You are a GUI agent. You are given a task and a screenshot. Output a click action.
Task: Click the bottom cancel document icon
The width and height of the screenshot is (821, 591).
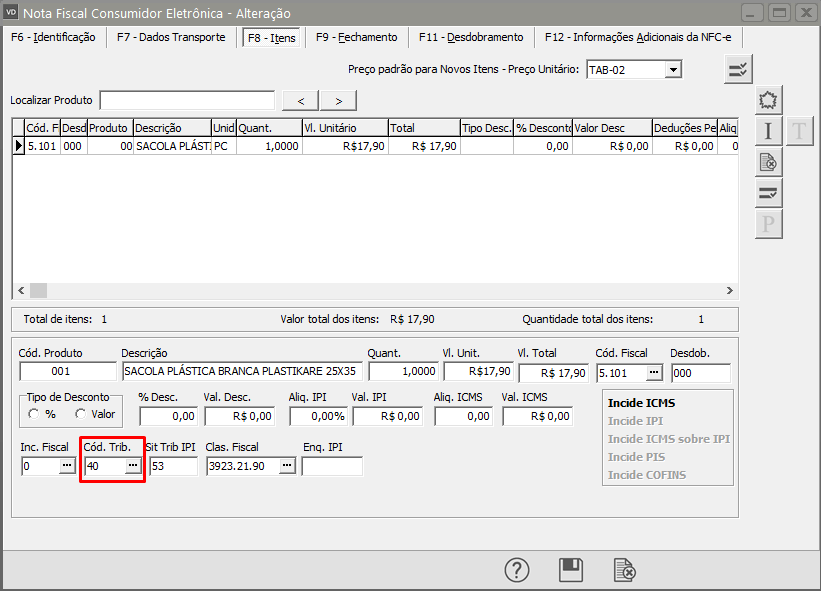[x=624, y=570]
